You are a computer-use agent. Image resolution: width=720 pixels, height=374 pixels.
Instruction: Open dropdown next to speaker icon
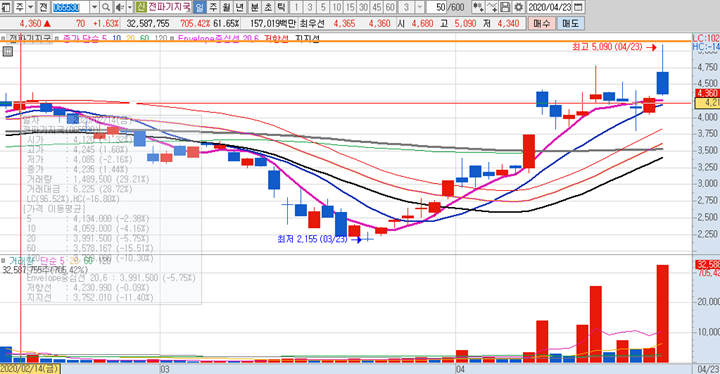[x=129, y=7]
